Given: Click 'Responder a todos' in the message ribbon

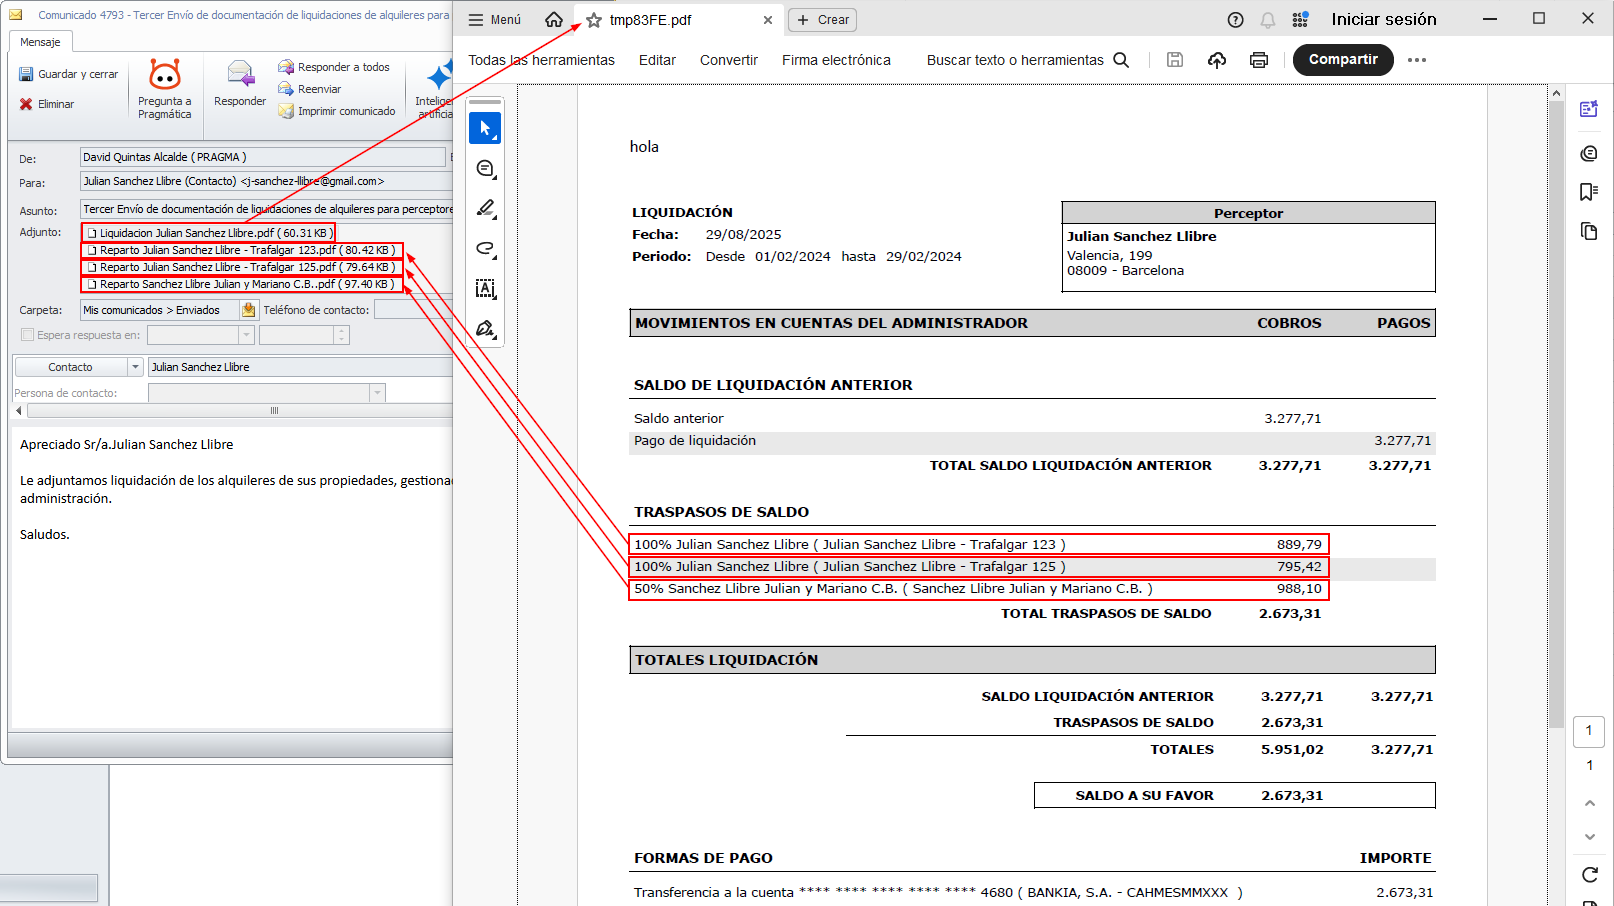Looking at the screenshot, I should [334, 67].
